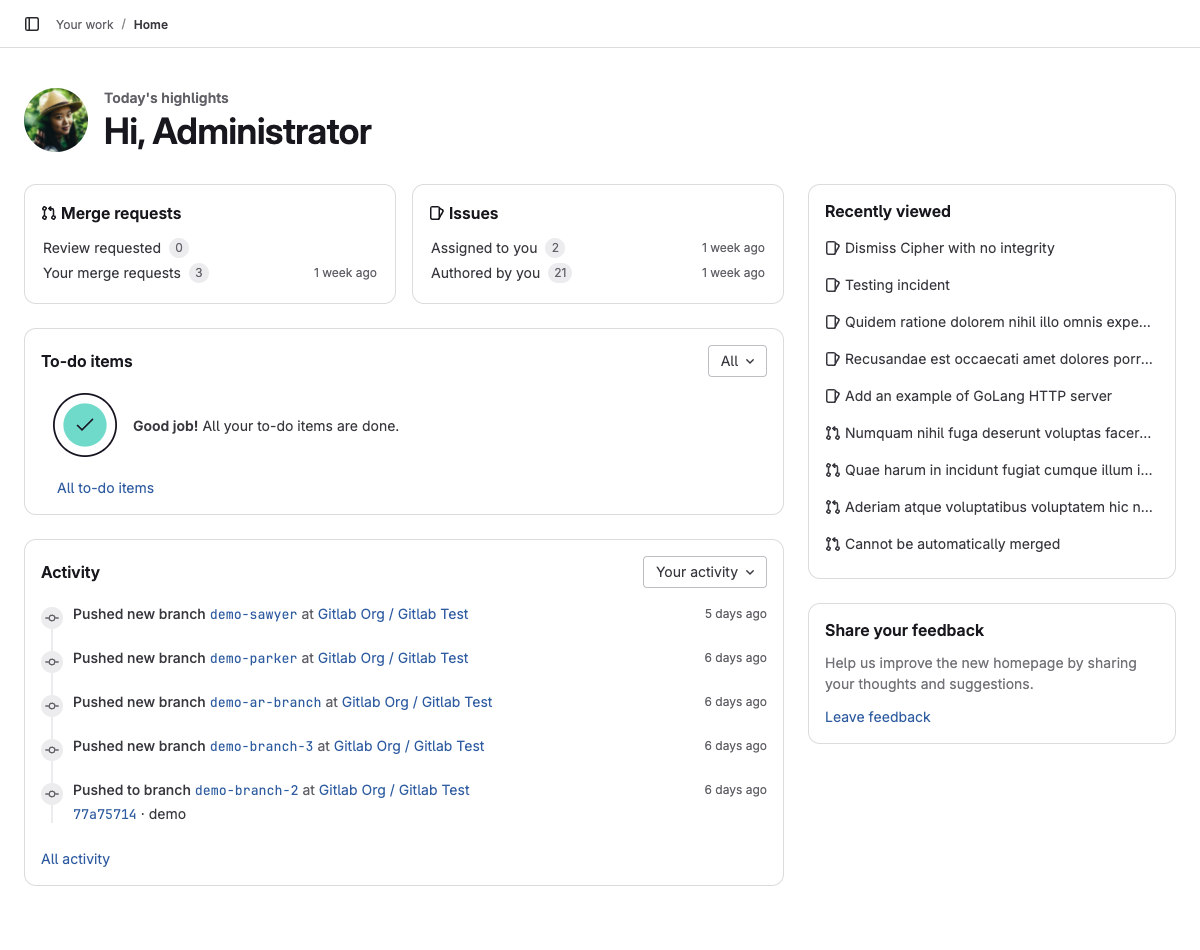Click the "Leave feedback" link
This screenshot has height=950, width=1200.
pyautogui.click(x=877, y=717)
